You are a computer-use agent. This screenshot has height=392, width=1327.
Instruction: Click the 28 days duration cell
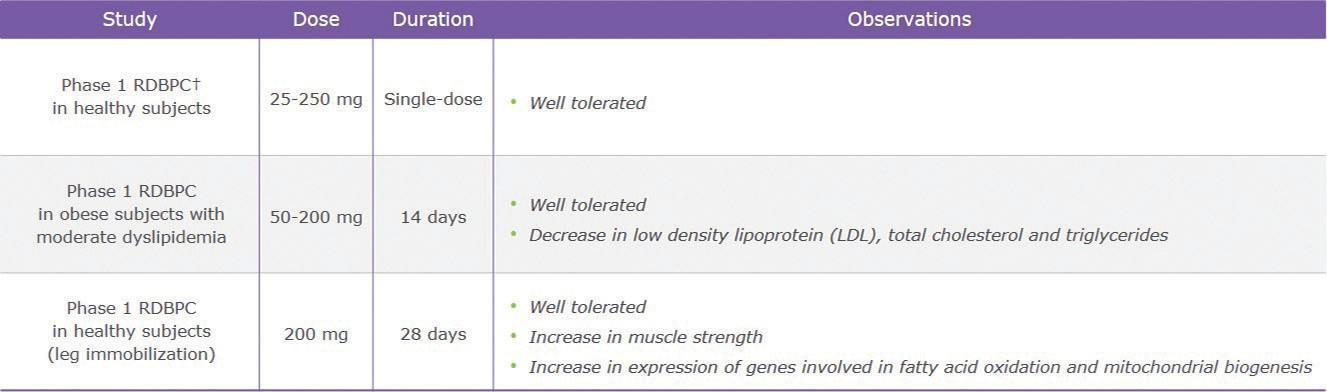pyautogui.click(x=433, y=334)
